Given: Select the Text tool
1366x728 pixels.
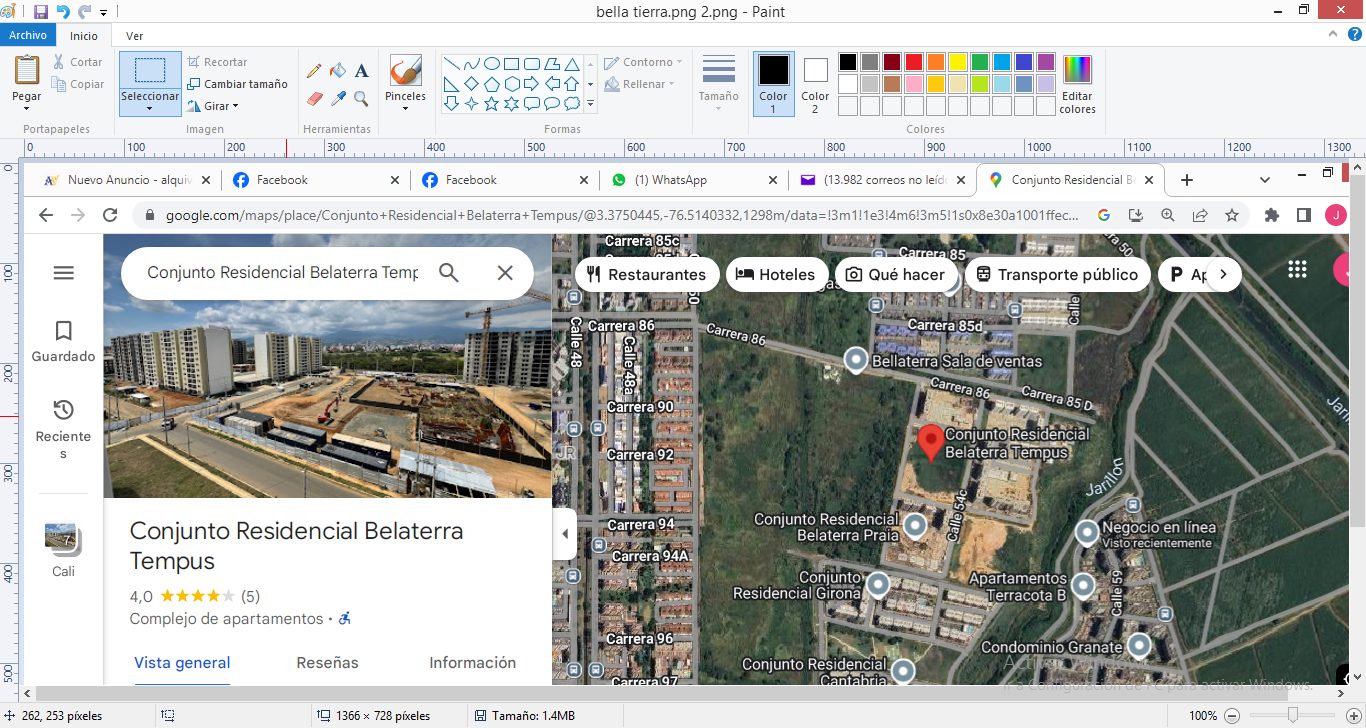Looking at the screenshot, I should tap(361, 71).
